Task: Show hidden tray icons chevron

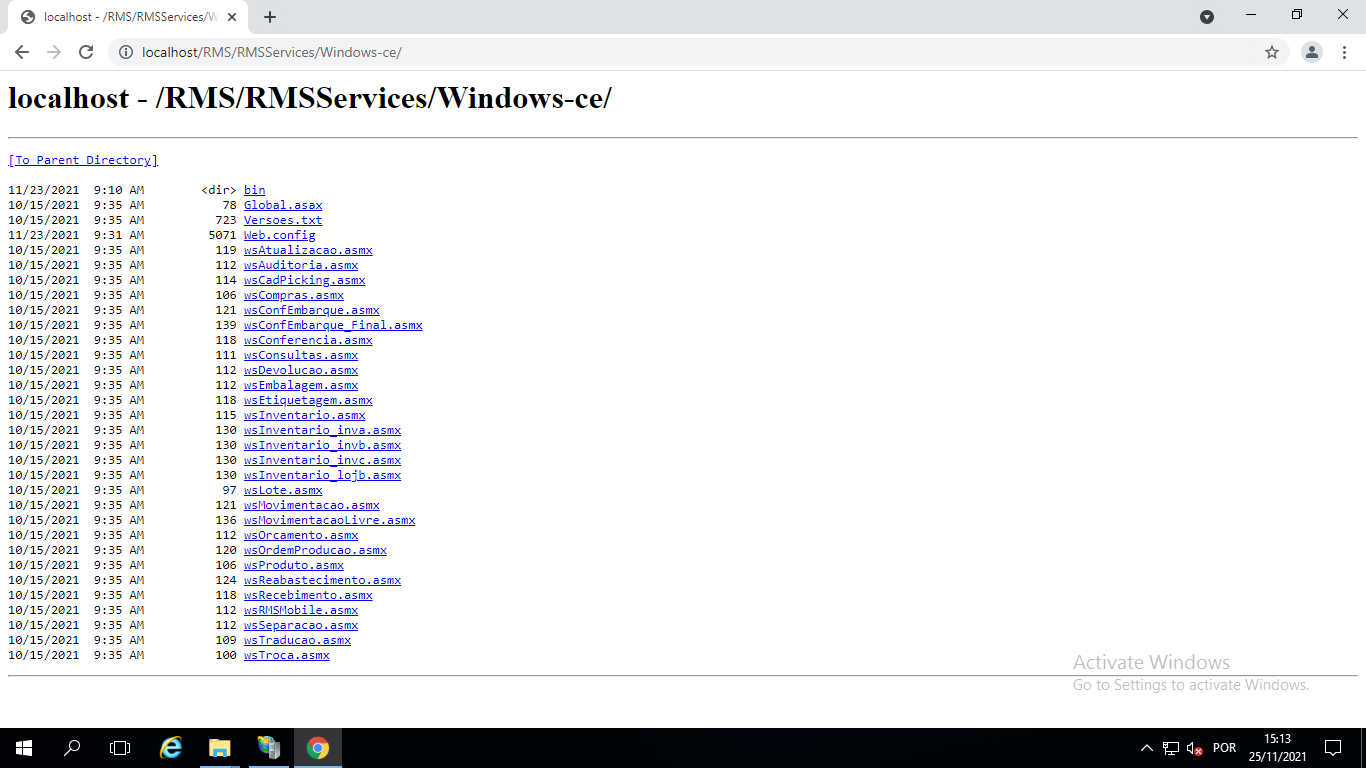Action: [1147, 748]
